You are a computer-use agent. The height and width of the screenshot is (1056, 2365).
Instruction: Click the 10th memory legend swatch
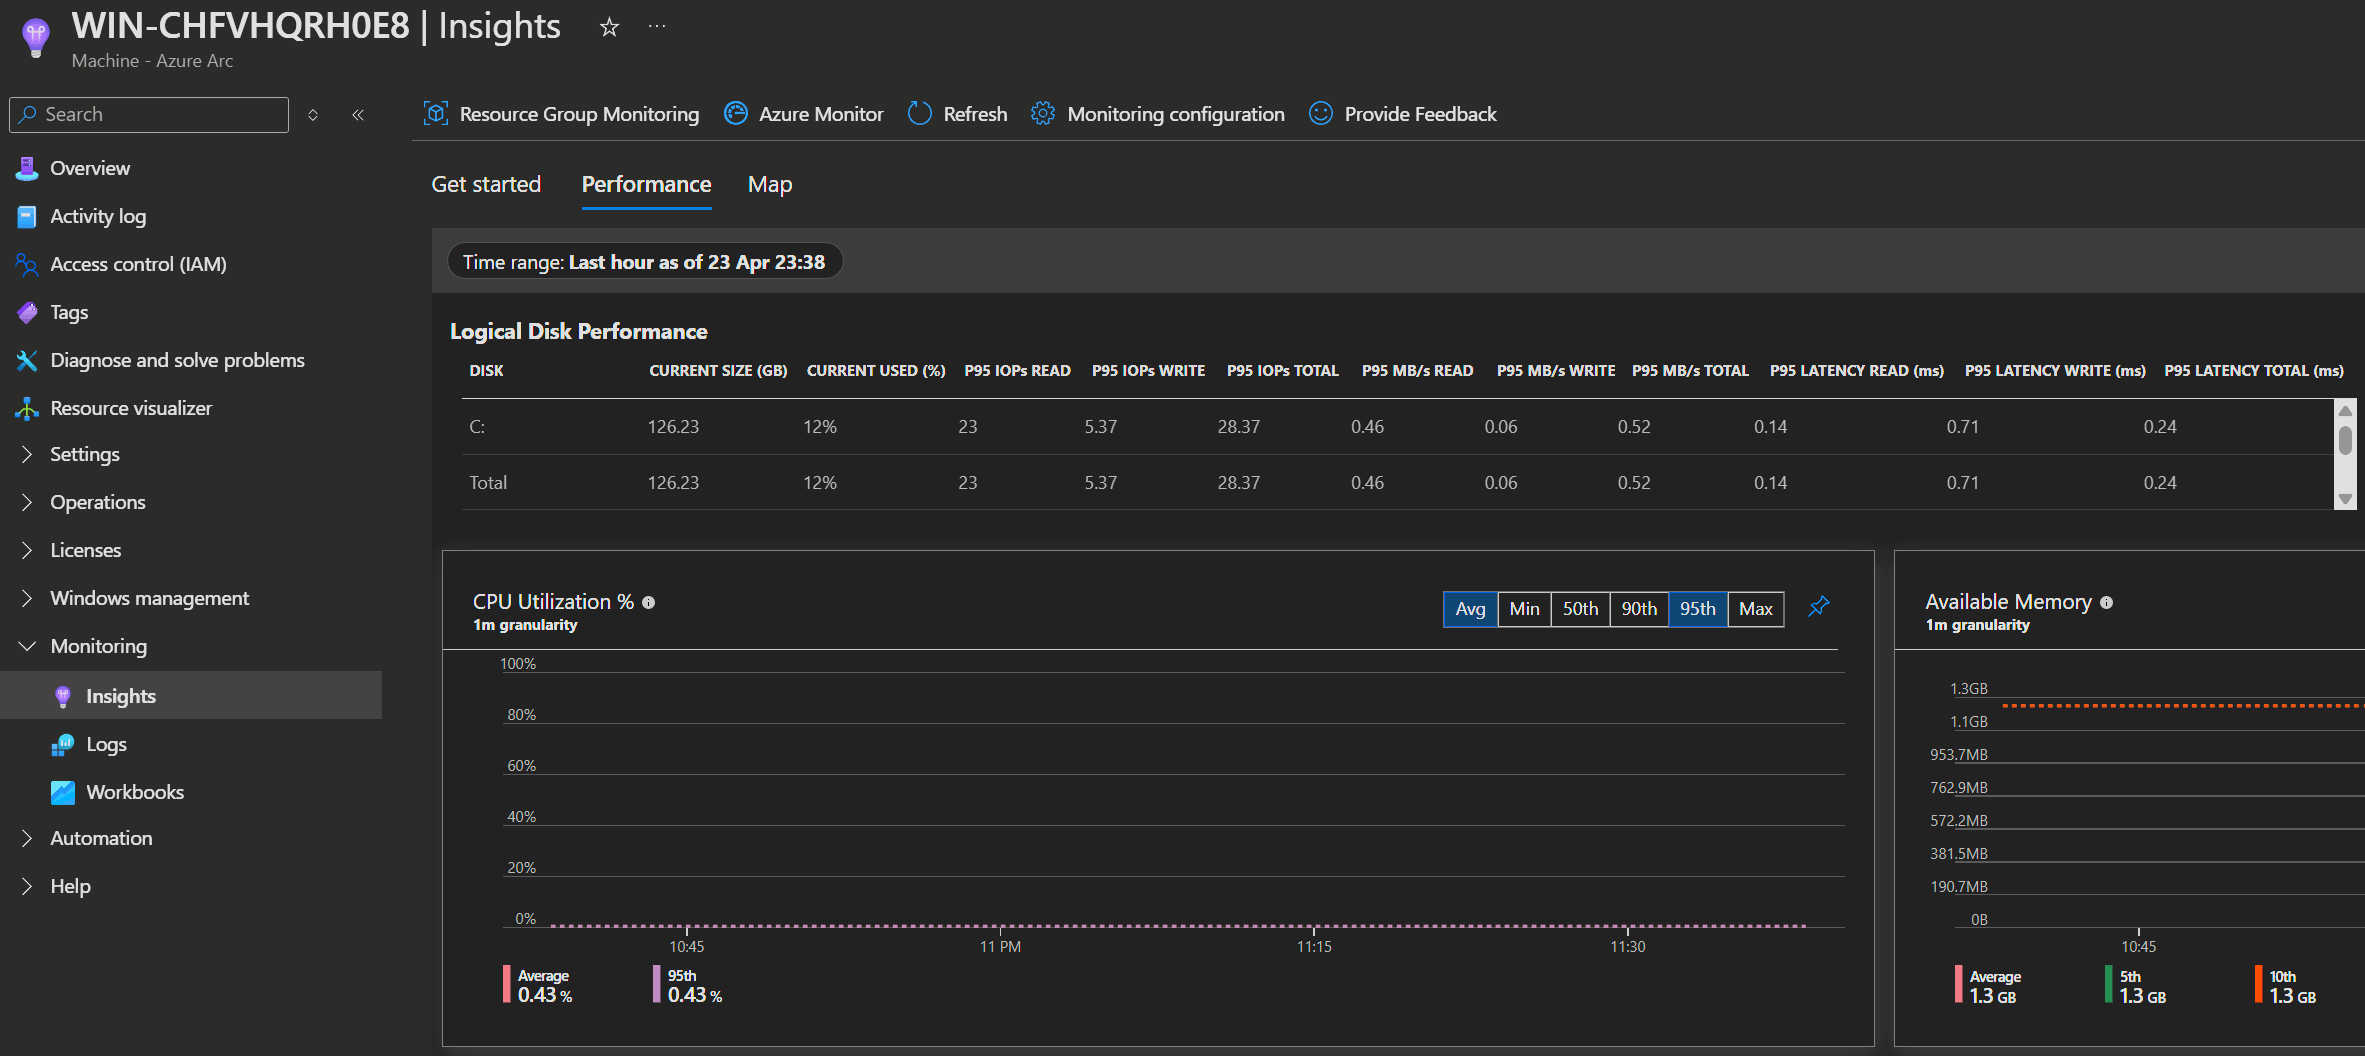[x=2258, y=985]
